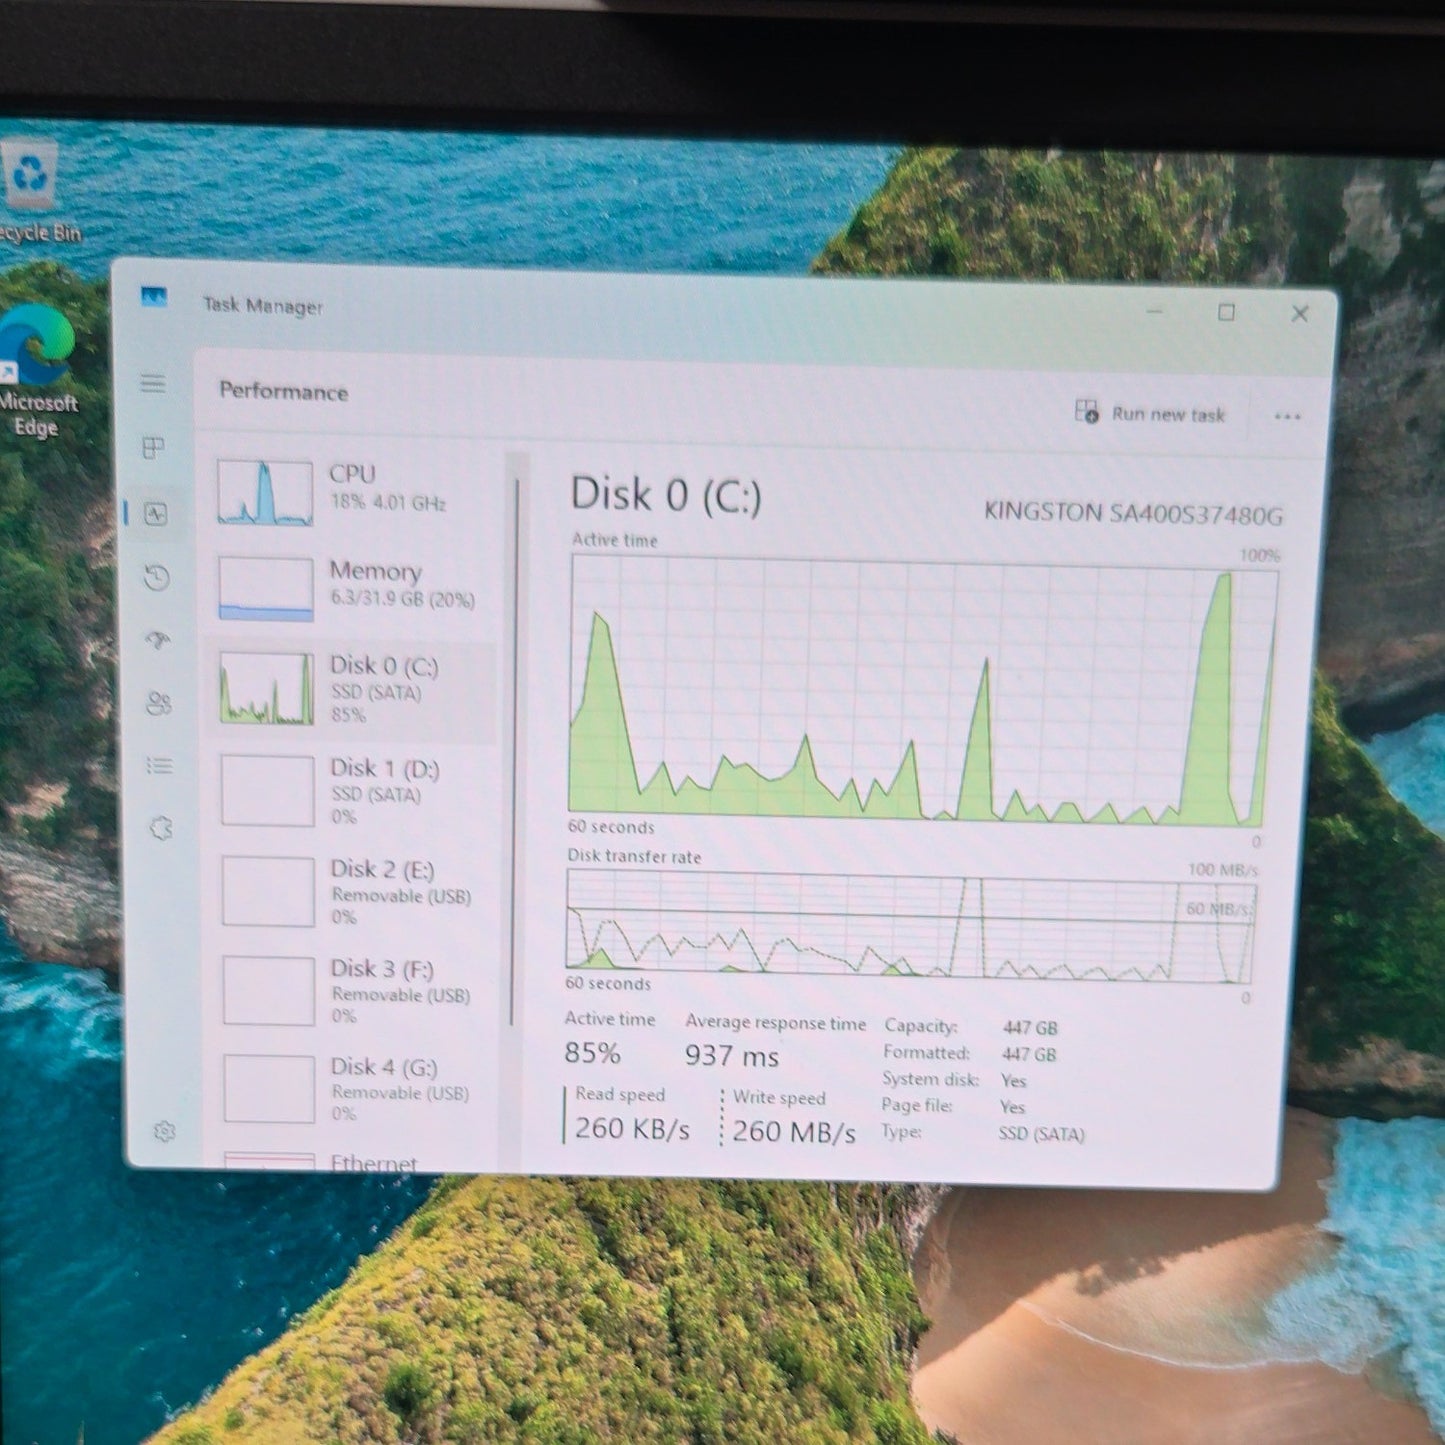1445x1445 pixels.
Task: Open the Startup apps icon in sidebar
Action: [157, 640]
